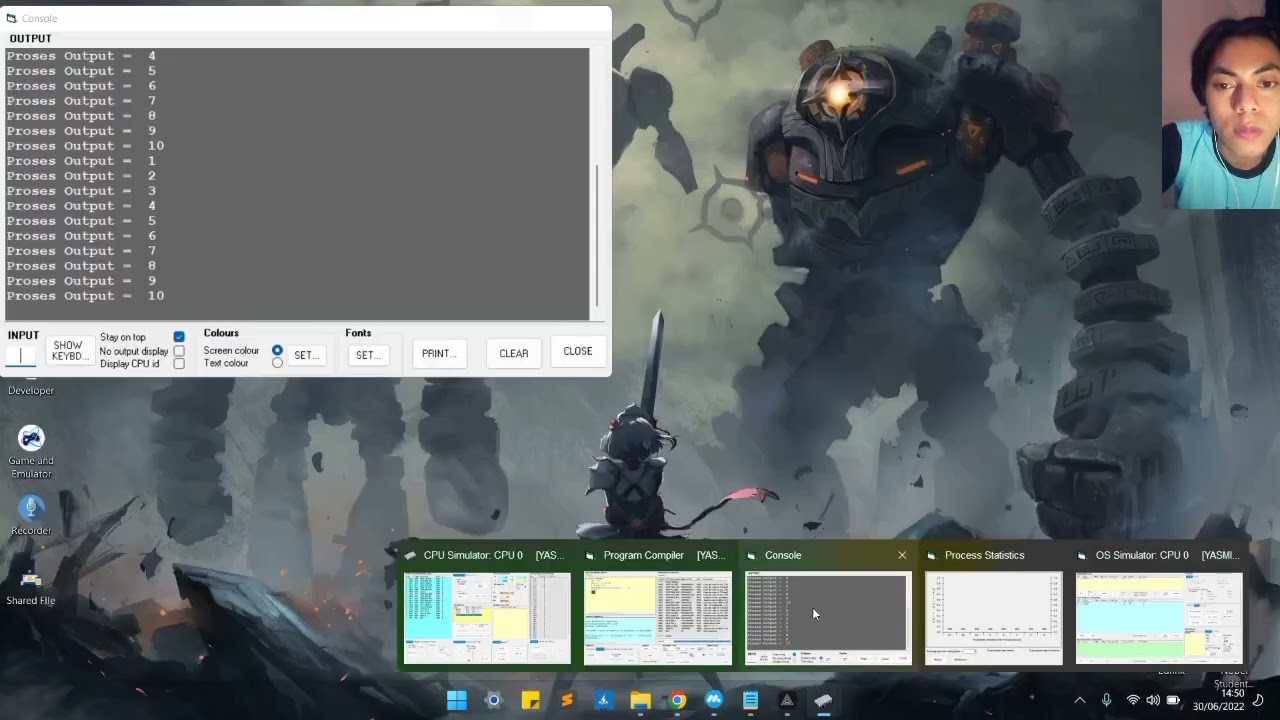Click the Fonts SET... button

coord(367,355)
